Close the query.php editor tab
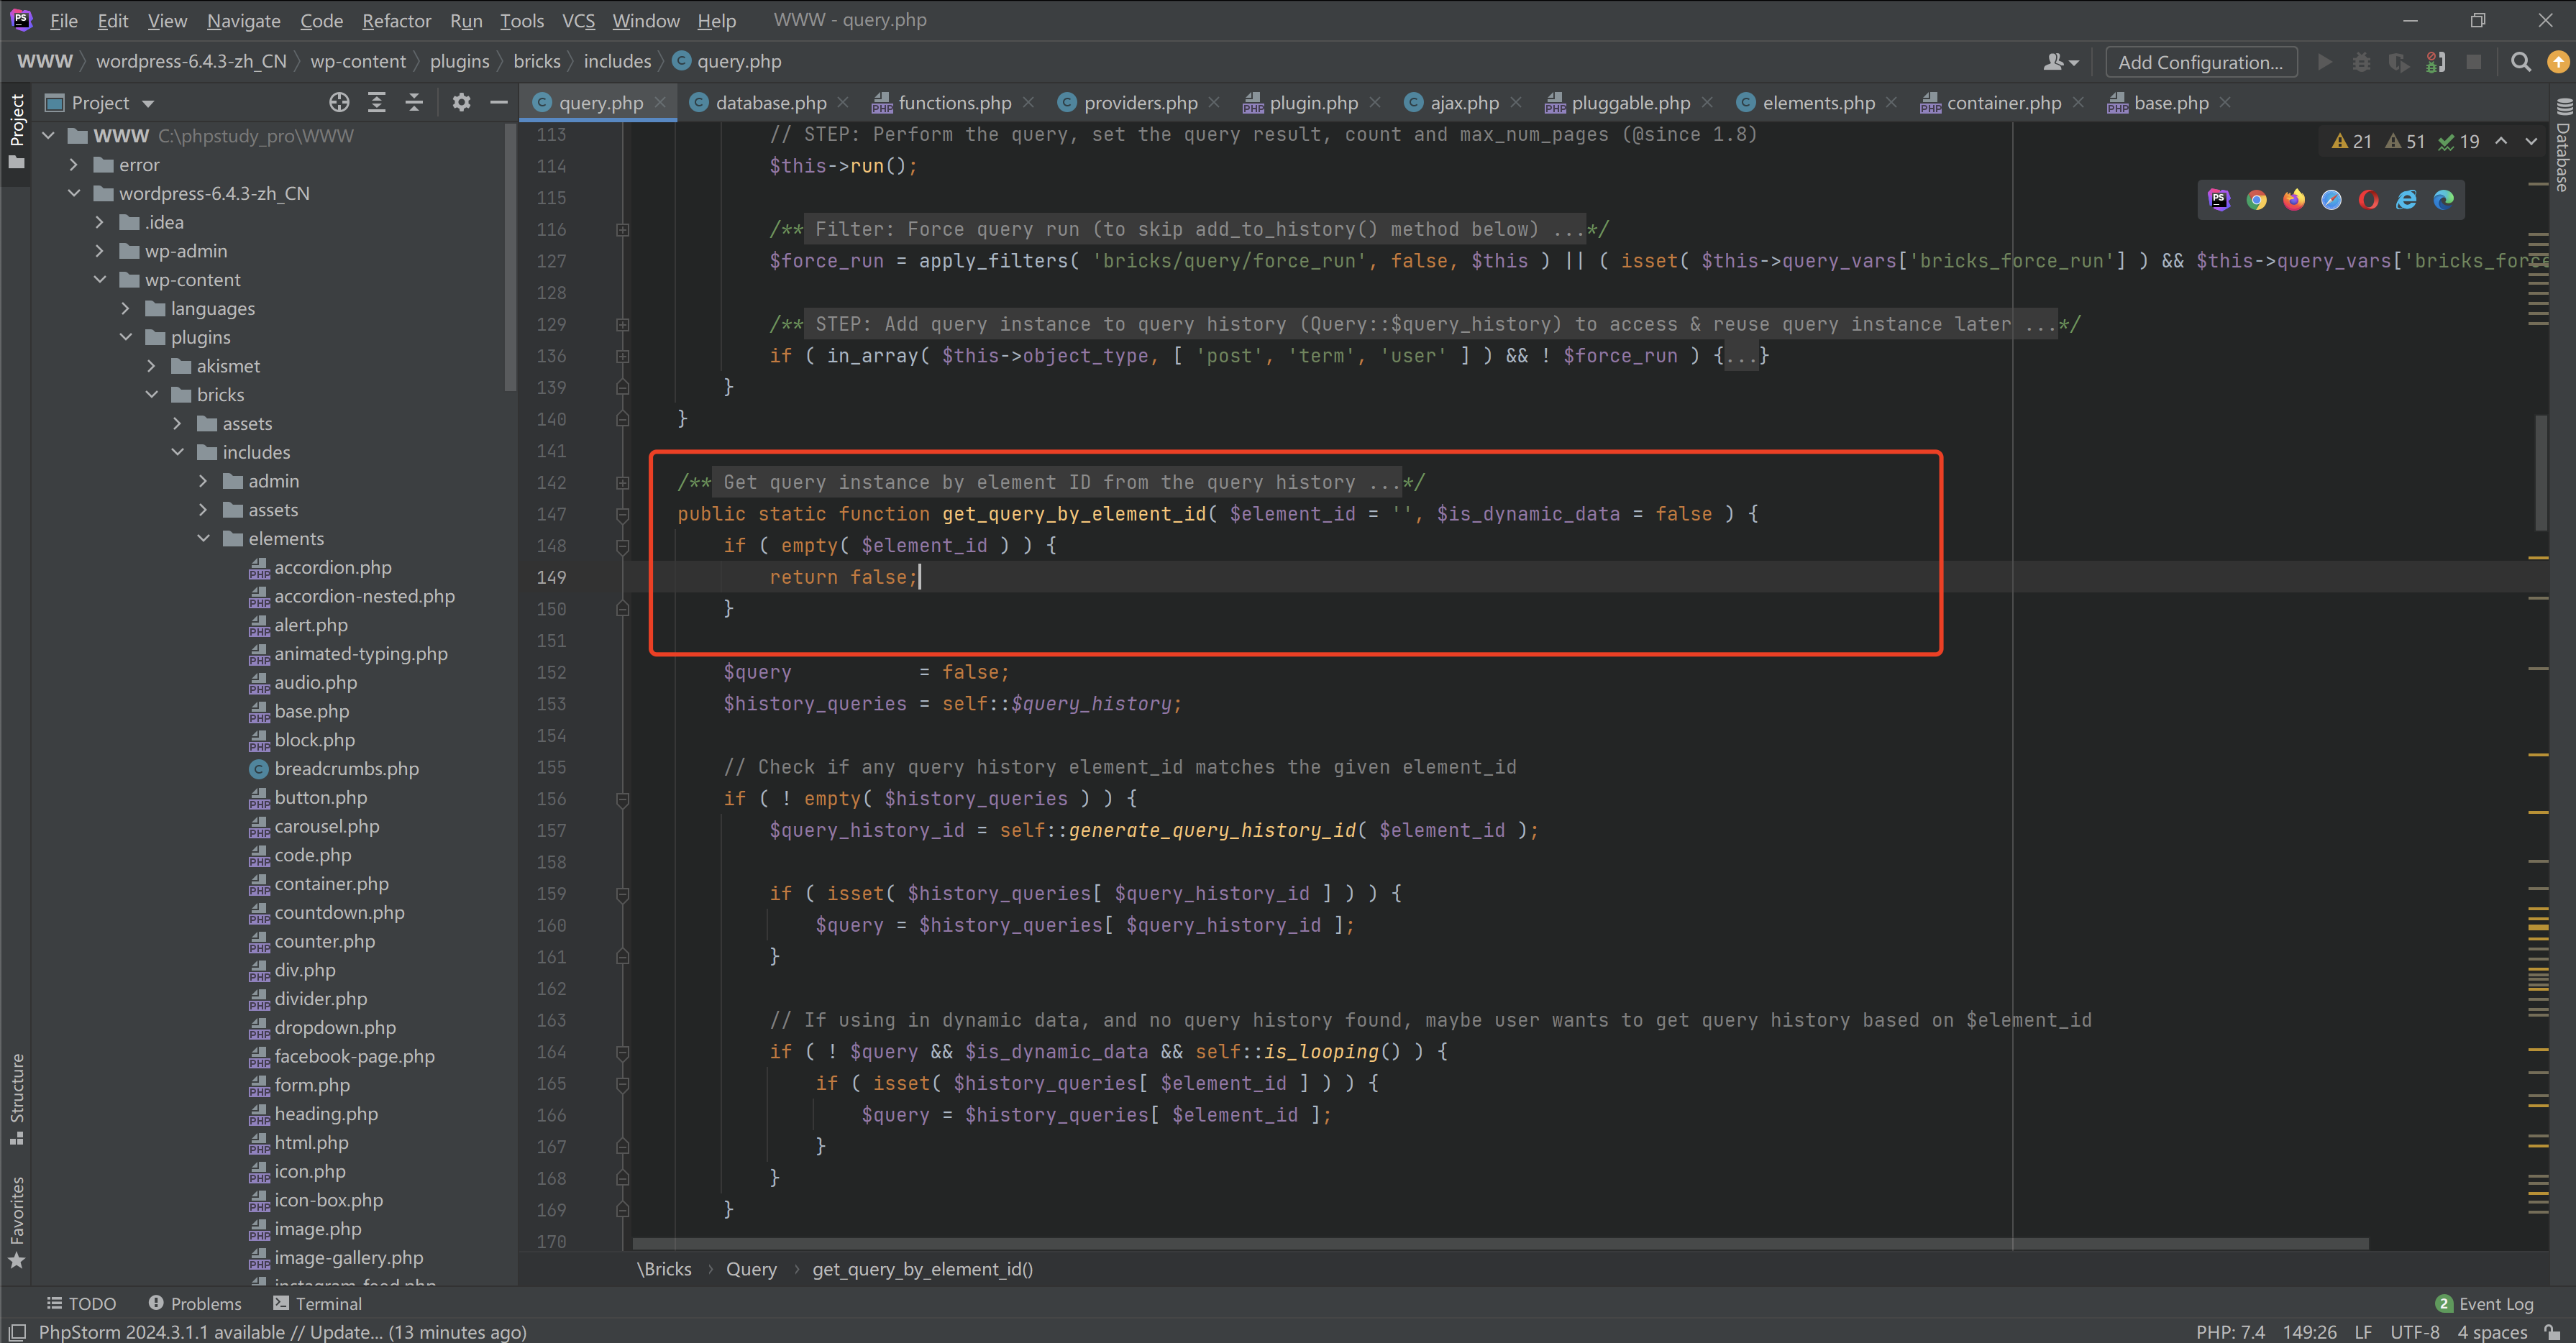2576x1343 pixels. click(660, 103)
